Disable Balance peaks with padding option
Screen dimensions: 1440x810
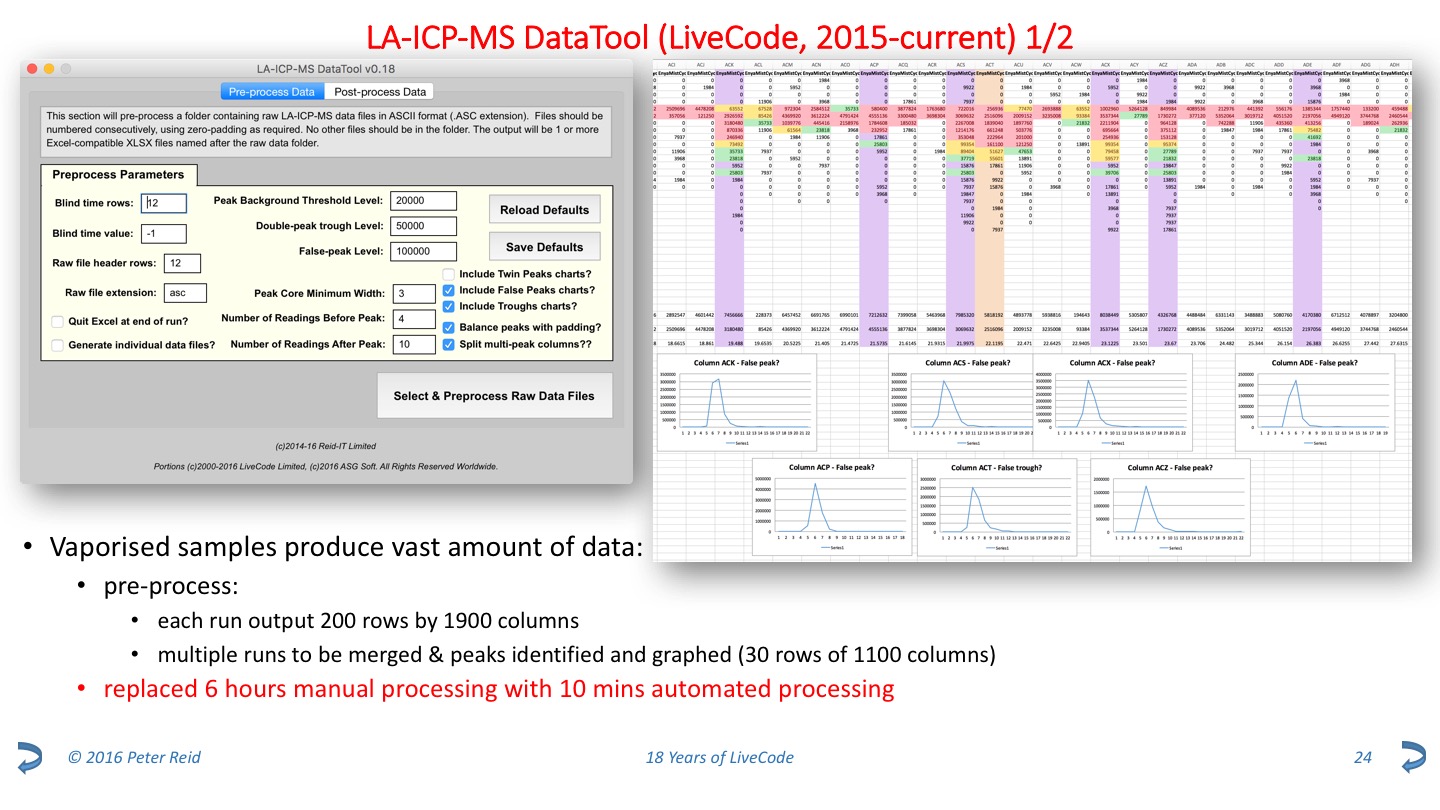tap(449, 327)
